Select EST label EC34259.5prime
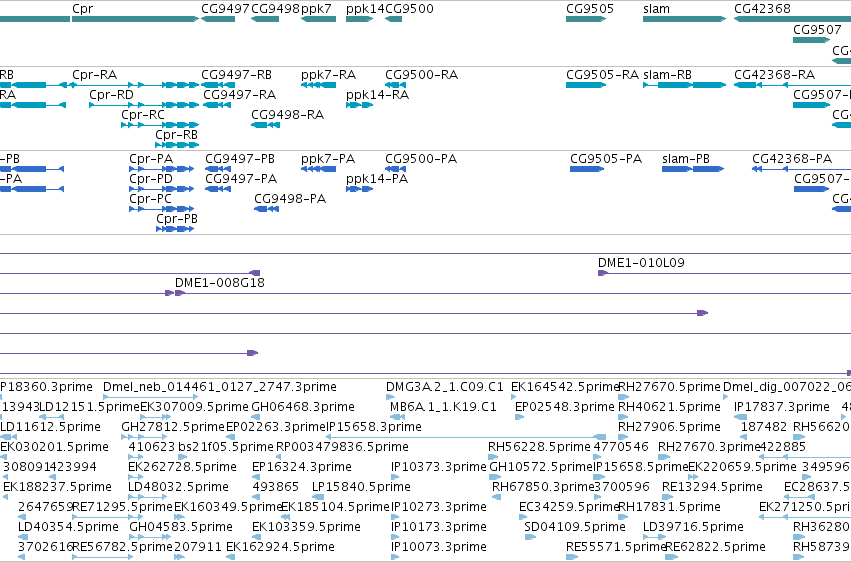 coord(569,507)
